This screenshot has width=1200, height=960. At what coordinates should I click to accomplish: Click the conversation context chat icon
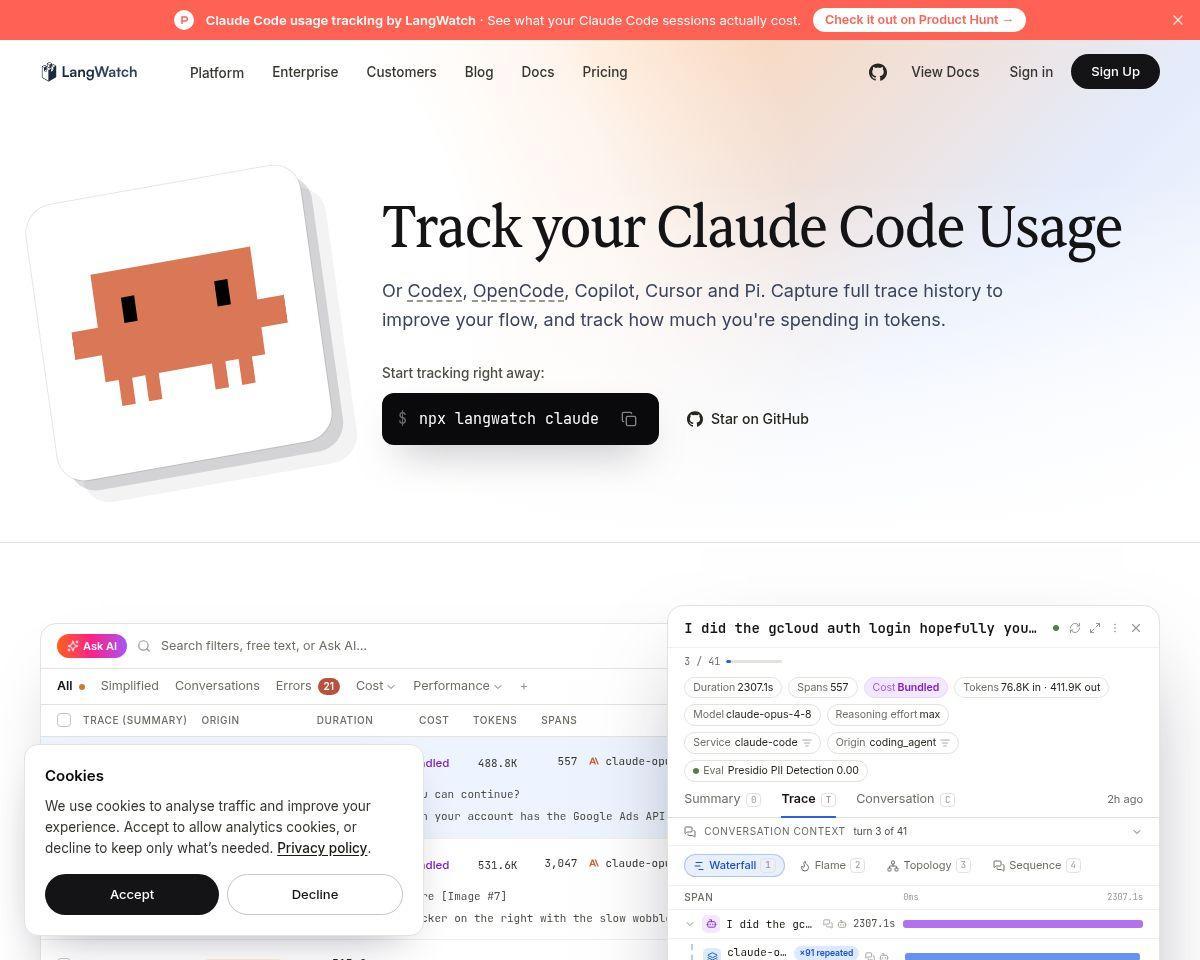point(690,832)
